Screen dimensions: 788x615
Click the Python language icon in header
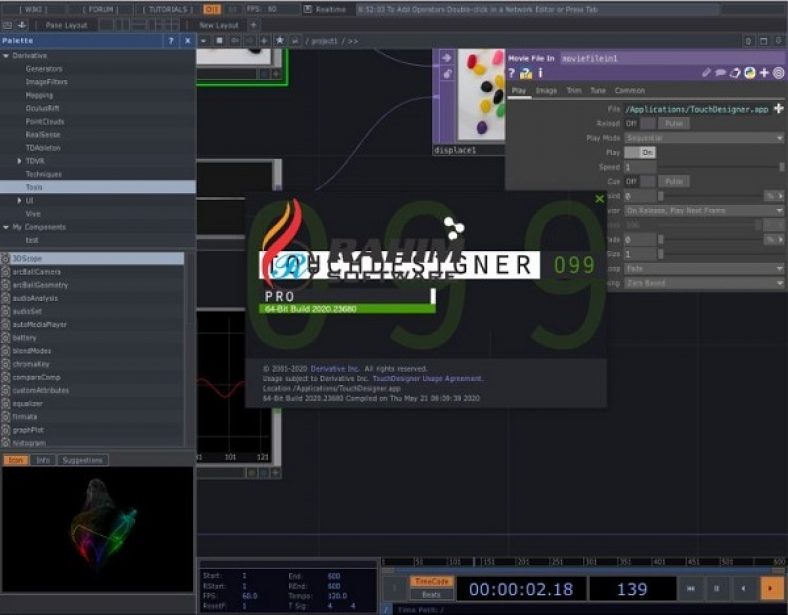pos(749,73)
